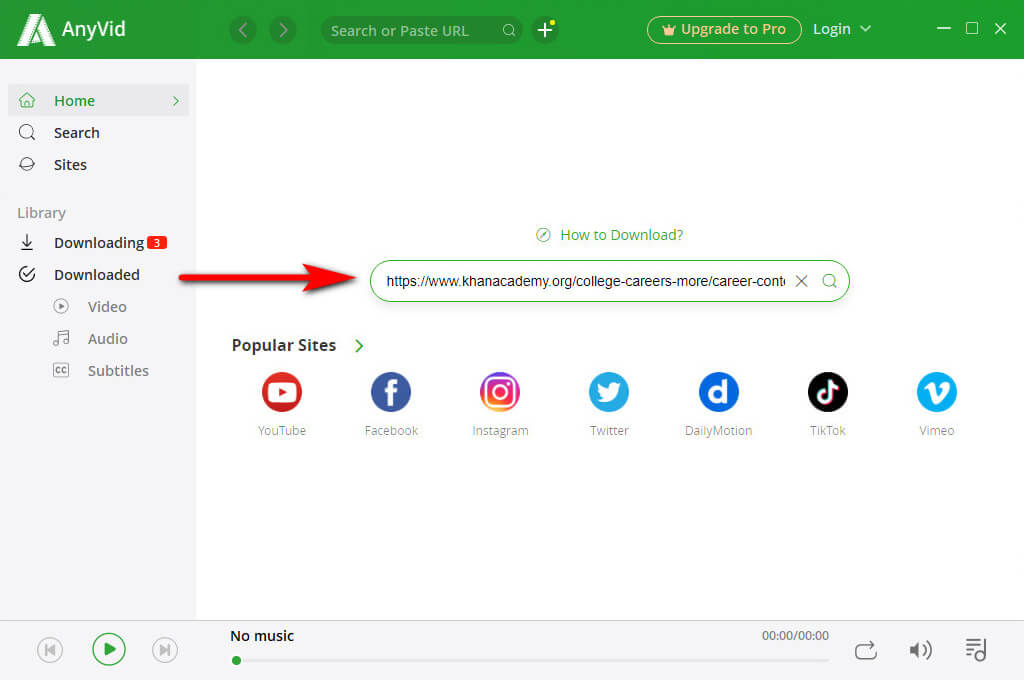Open the Facebook site icon

pyautogui.click(x=391, y=393)
